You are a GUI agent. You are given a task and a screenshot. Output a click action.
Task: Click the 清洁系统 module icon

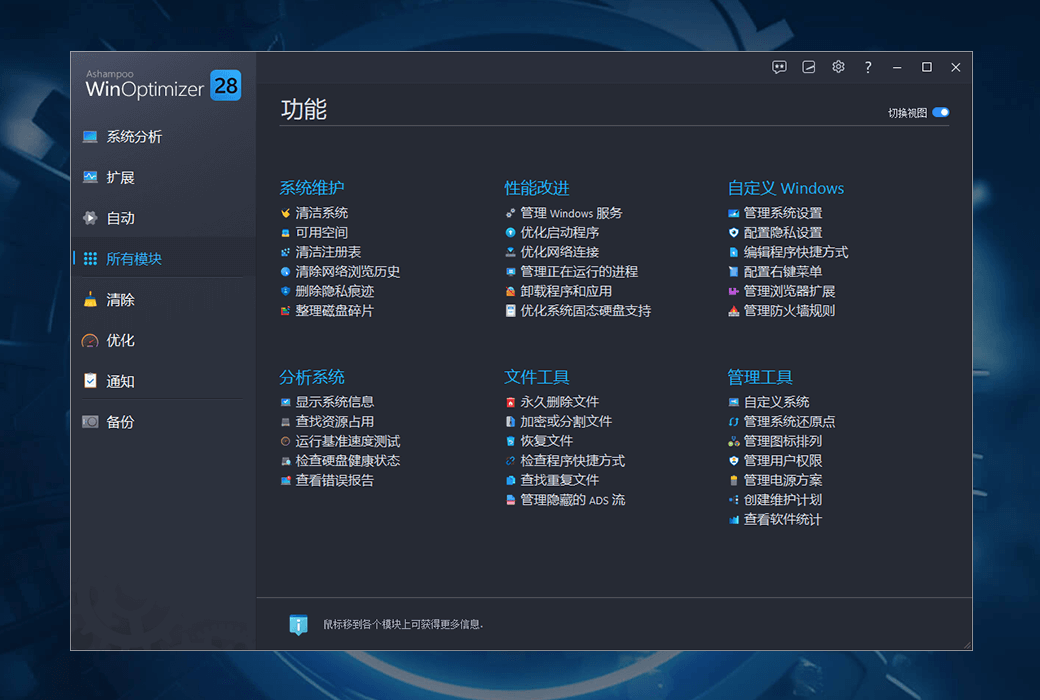pyautogui.click(x=285, y=213)
